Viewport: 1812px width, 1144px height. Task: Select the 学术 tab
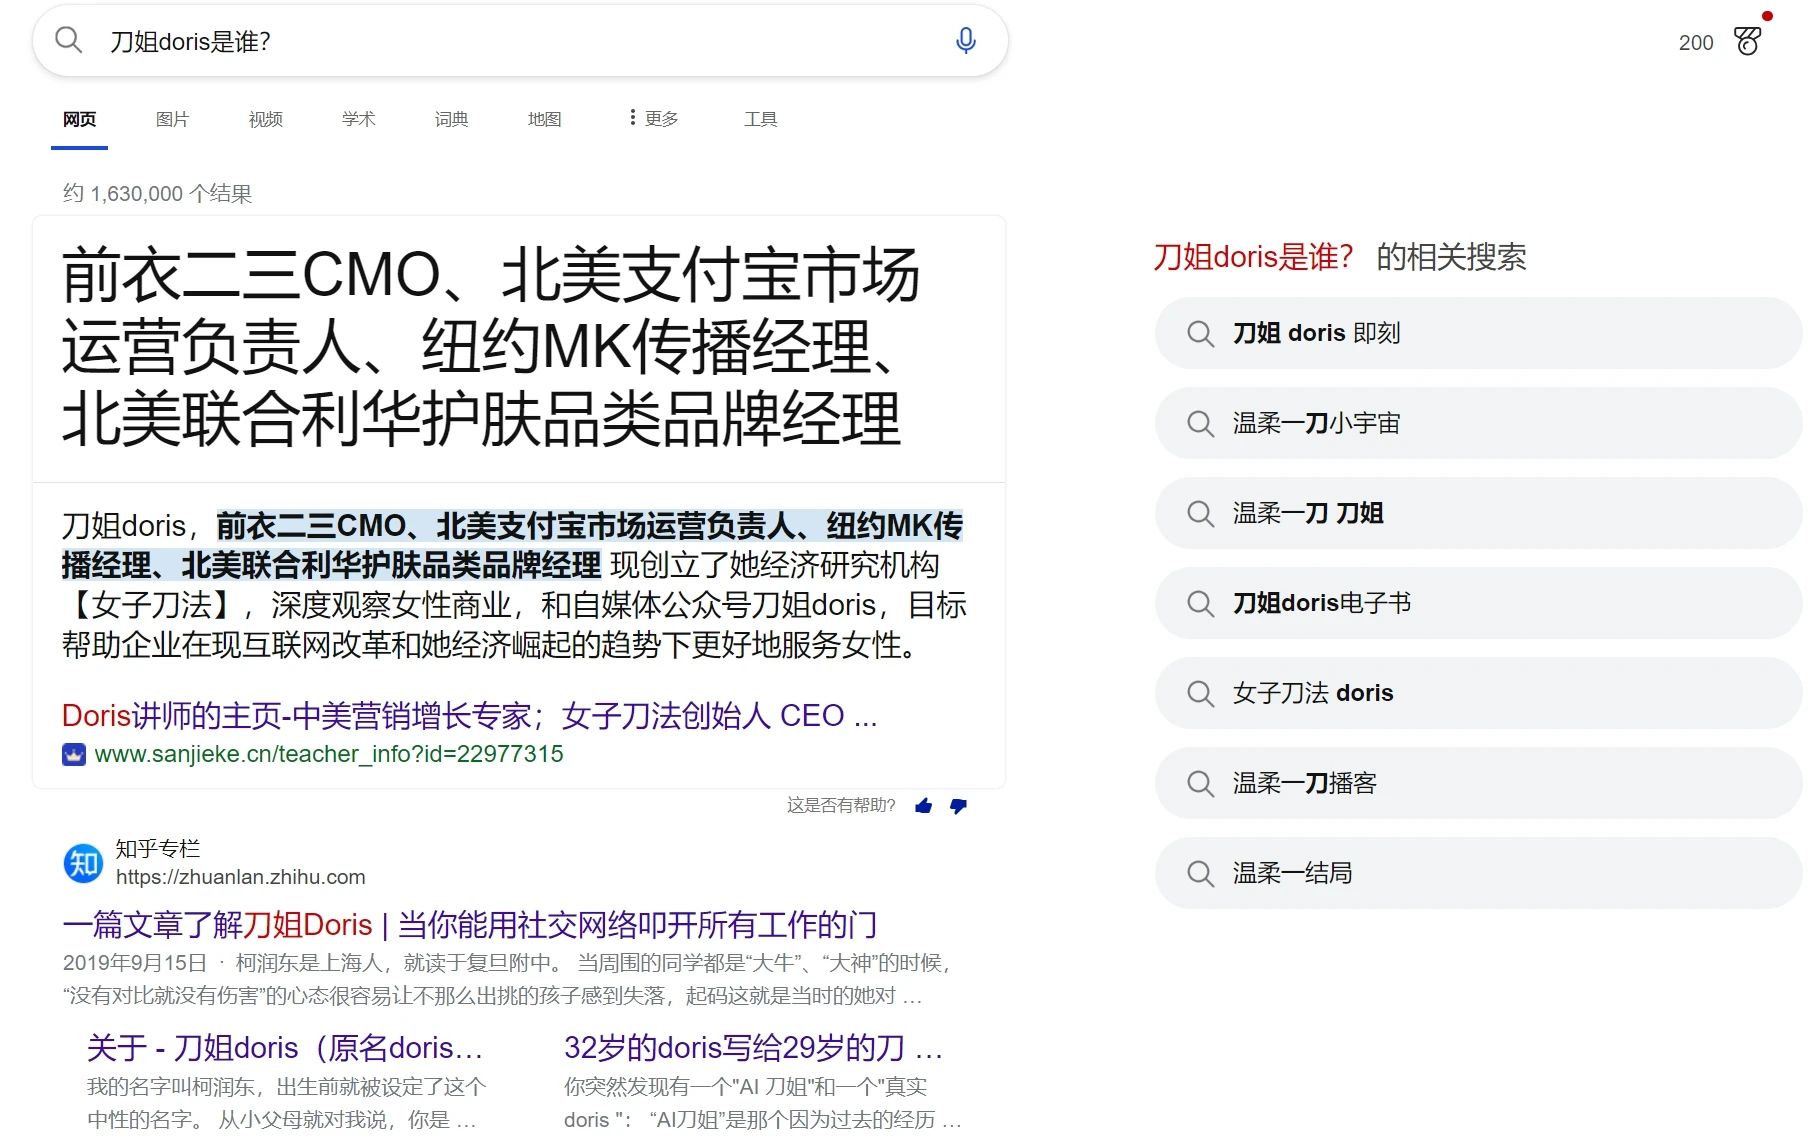(358, 119)
